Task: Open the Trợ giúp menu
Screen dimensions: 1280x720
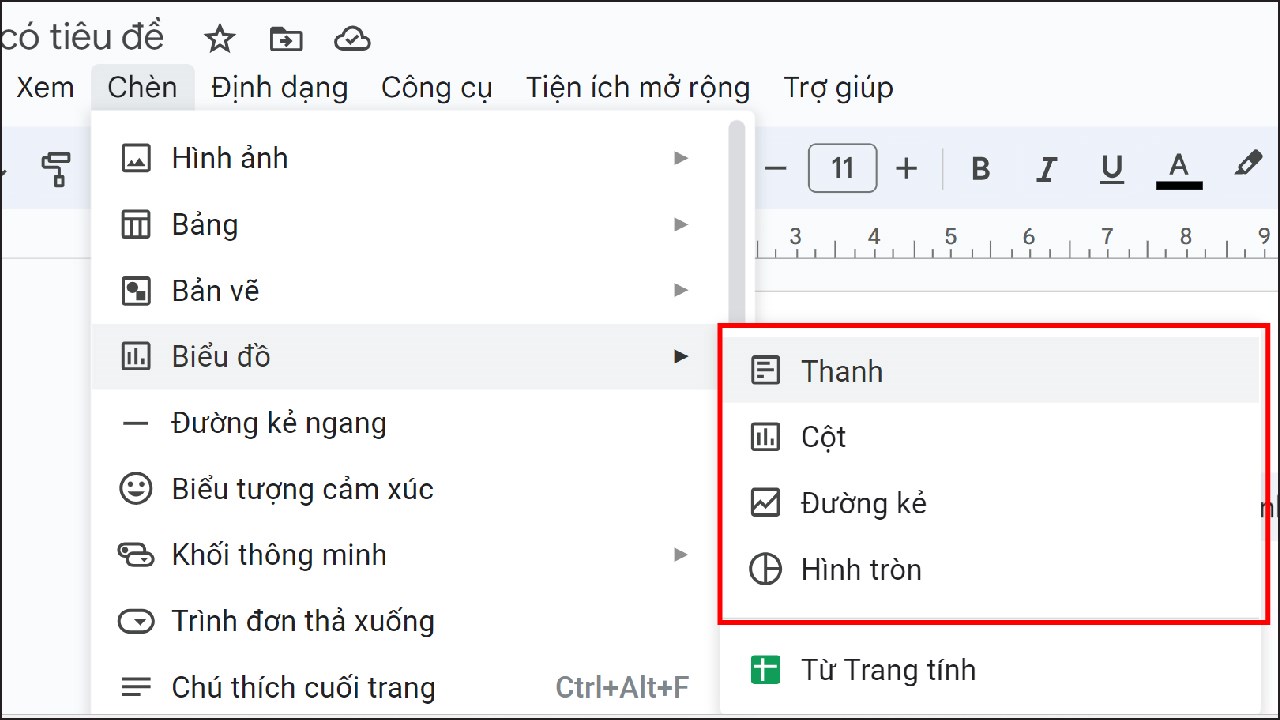Action: [x=838, y=87]
